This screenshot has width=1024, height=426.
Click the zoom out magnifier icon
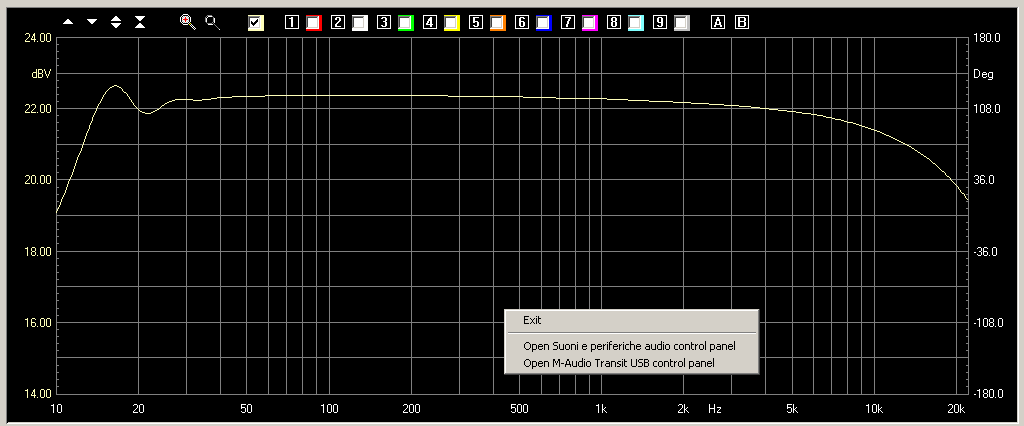point(212,21)
